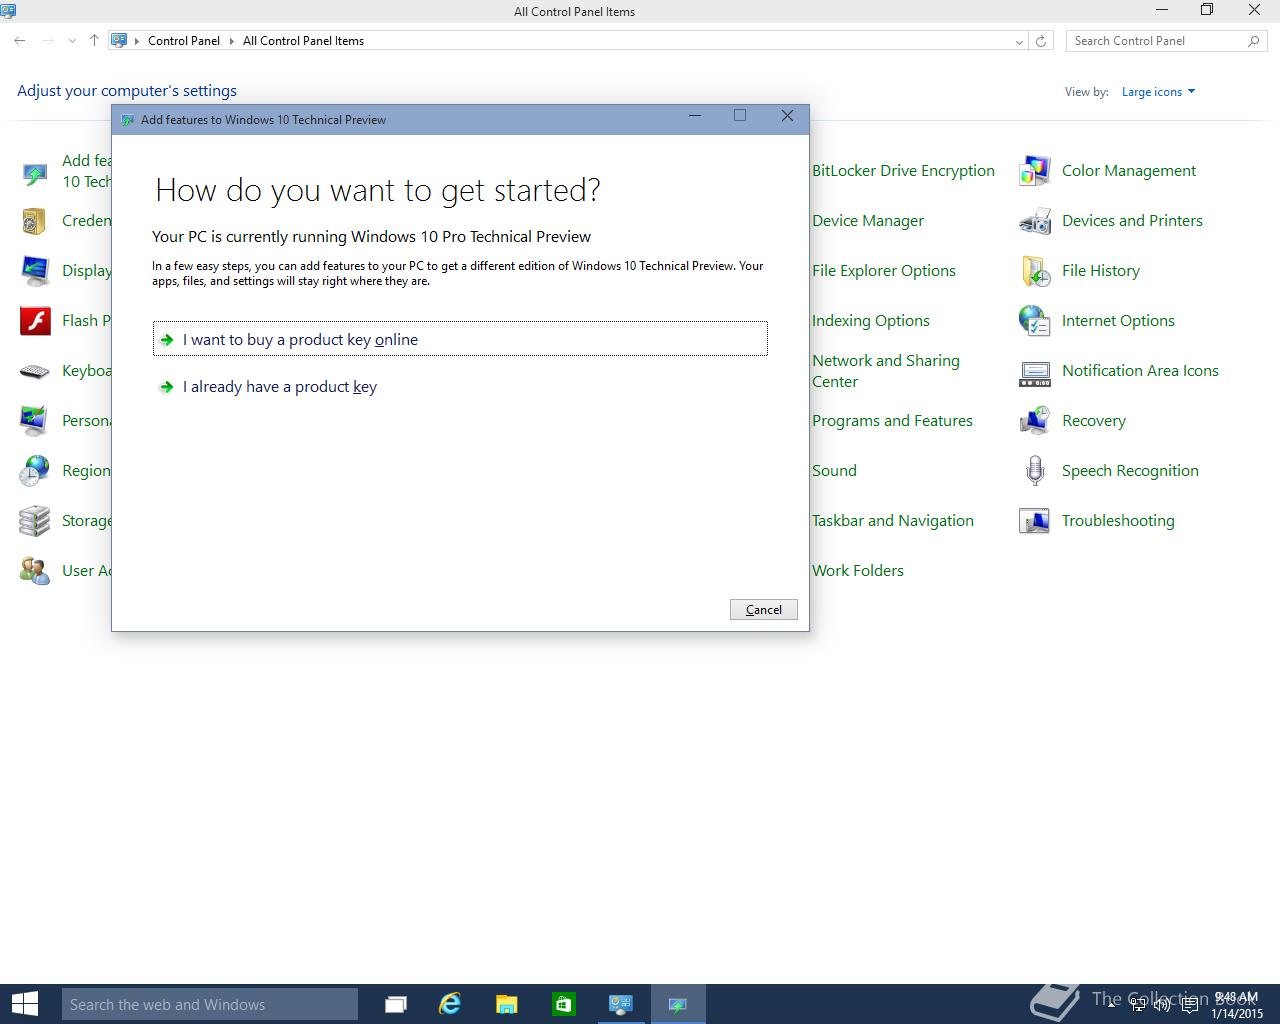Open Taskbar and Navigation link
This screenshot has height=1024, width=1280.
(893, 521)
